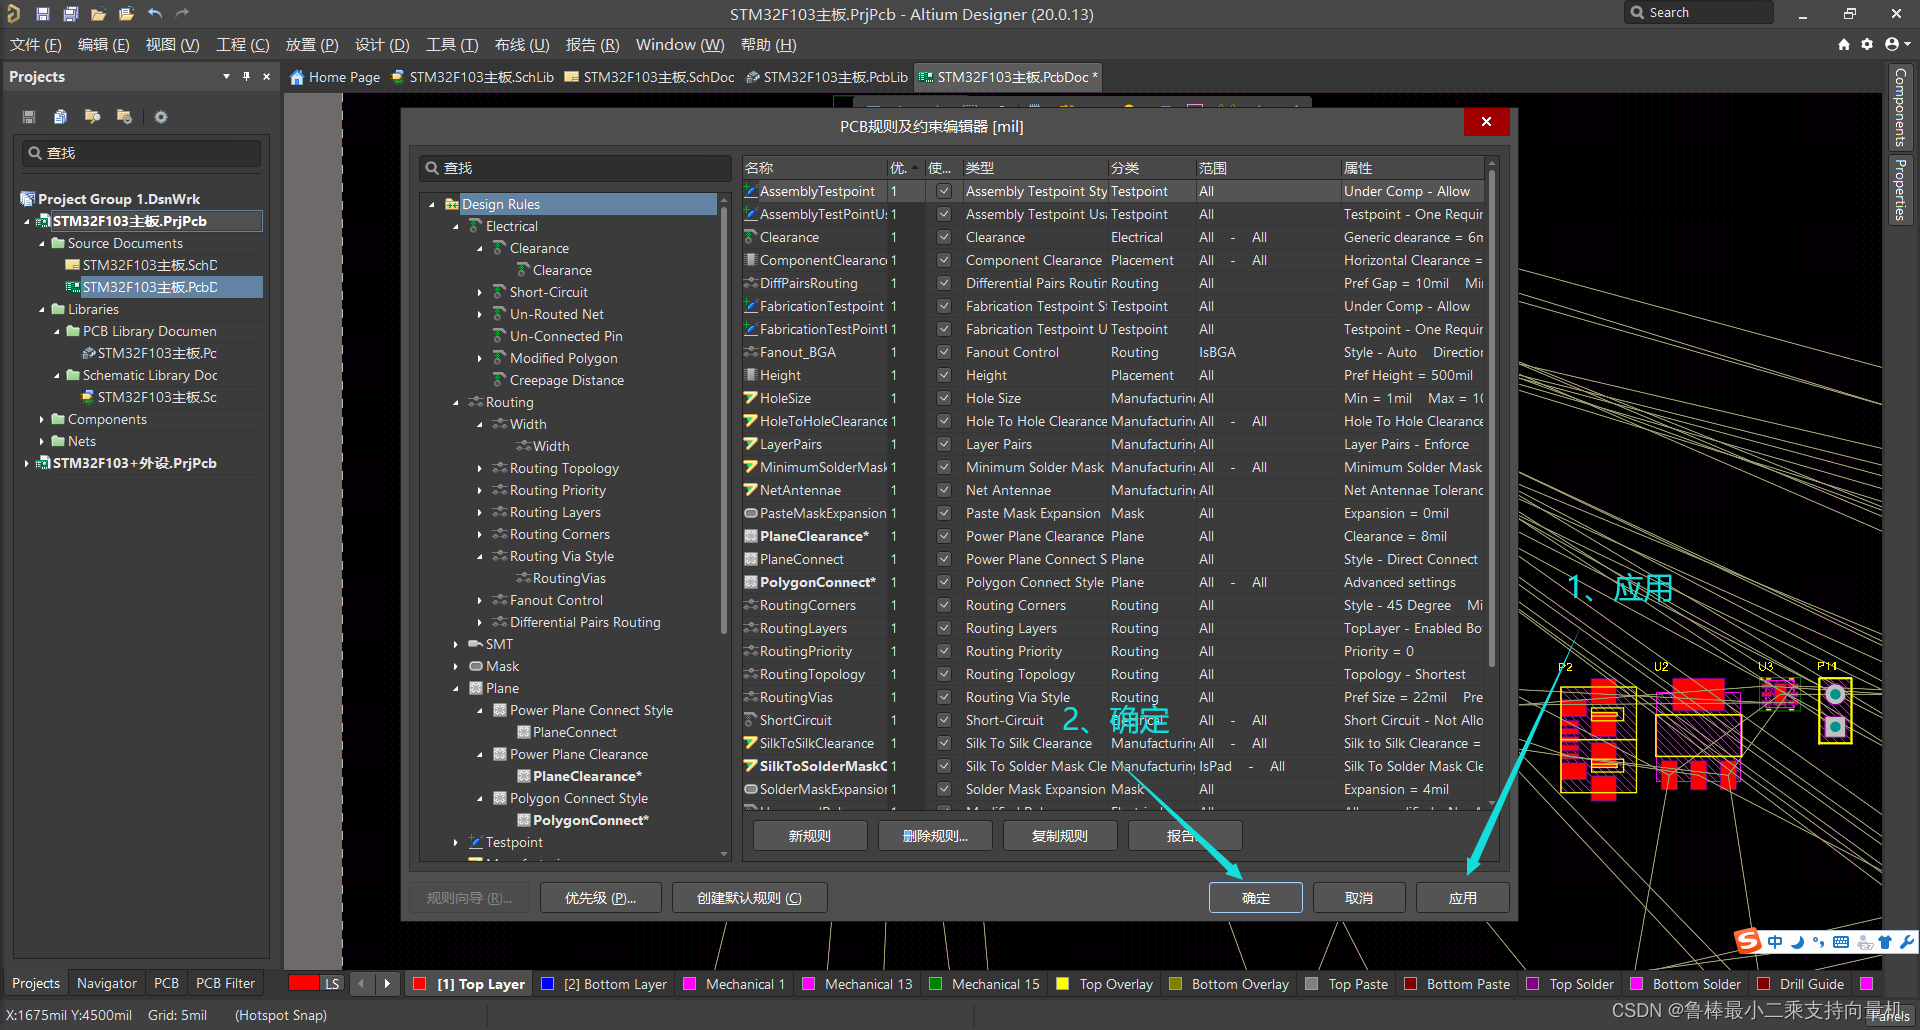Viewport: 1920px width, 1030px height.
Task: Click the Redo arrow icon
Action: point(182,14)
